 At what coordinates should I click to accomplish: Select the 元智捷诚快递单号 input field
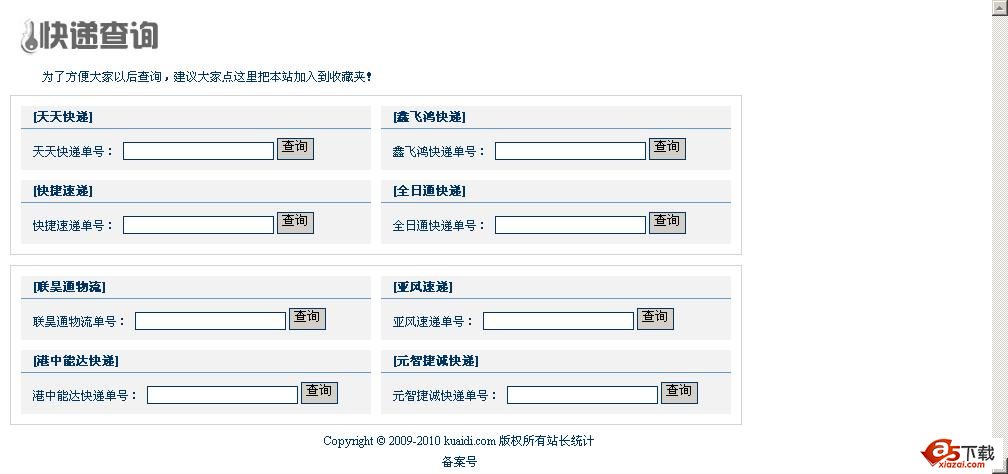[x=582, y=395]
